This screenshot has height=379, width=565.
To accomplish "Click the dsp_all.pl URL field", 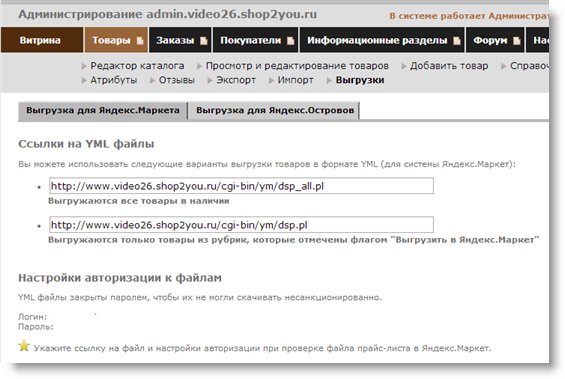I will pyautogui.click(x=241, y=186).
